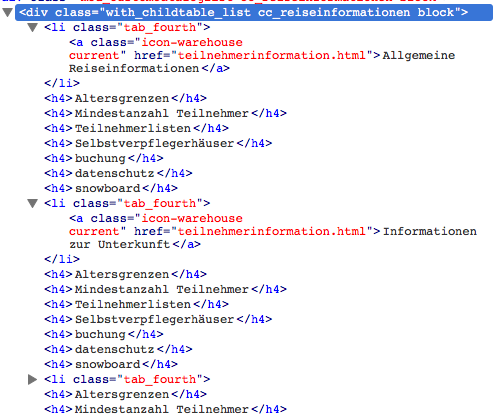This screenshot has height=419, width=494.
Task: Select buchung h4 under Informationen zur Unterkunft
Action: tap(104, 334)
